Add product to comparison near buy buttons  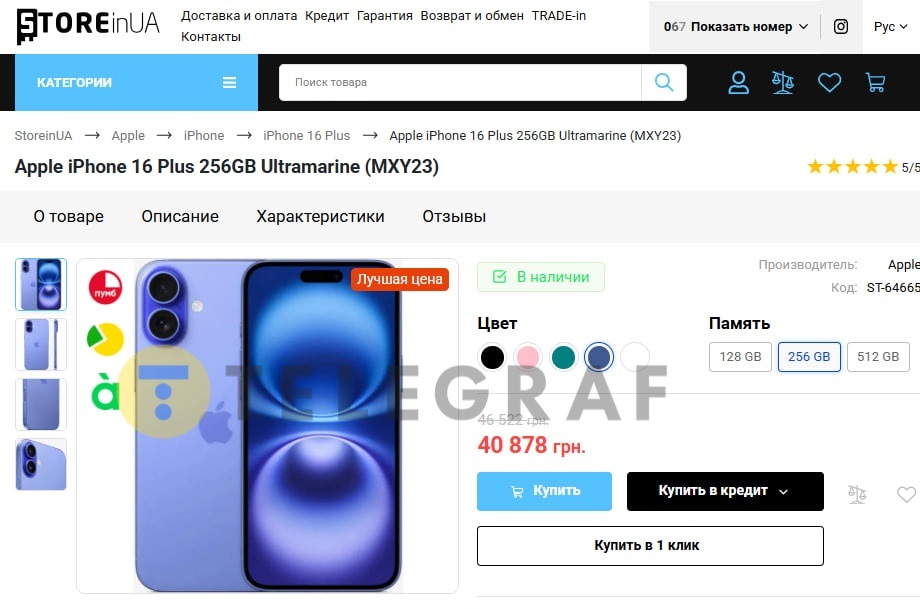(857, 495)
